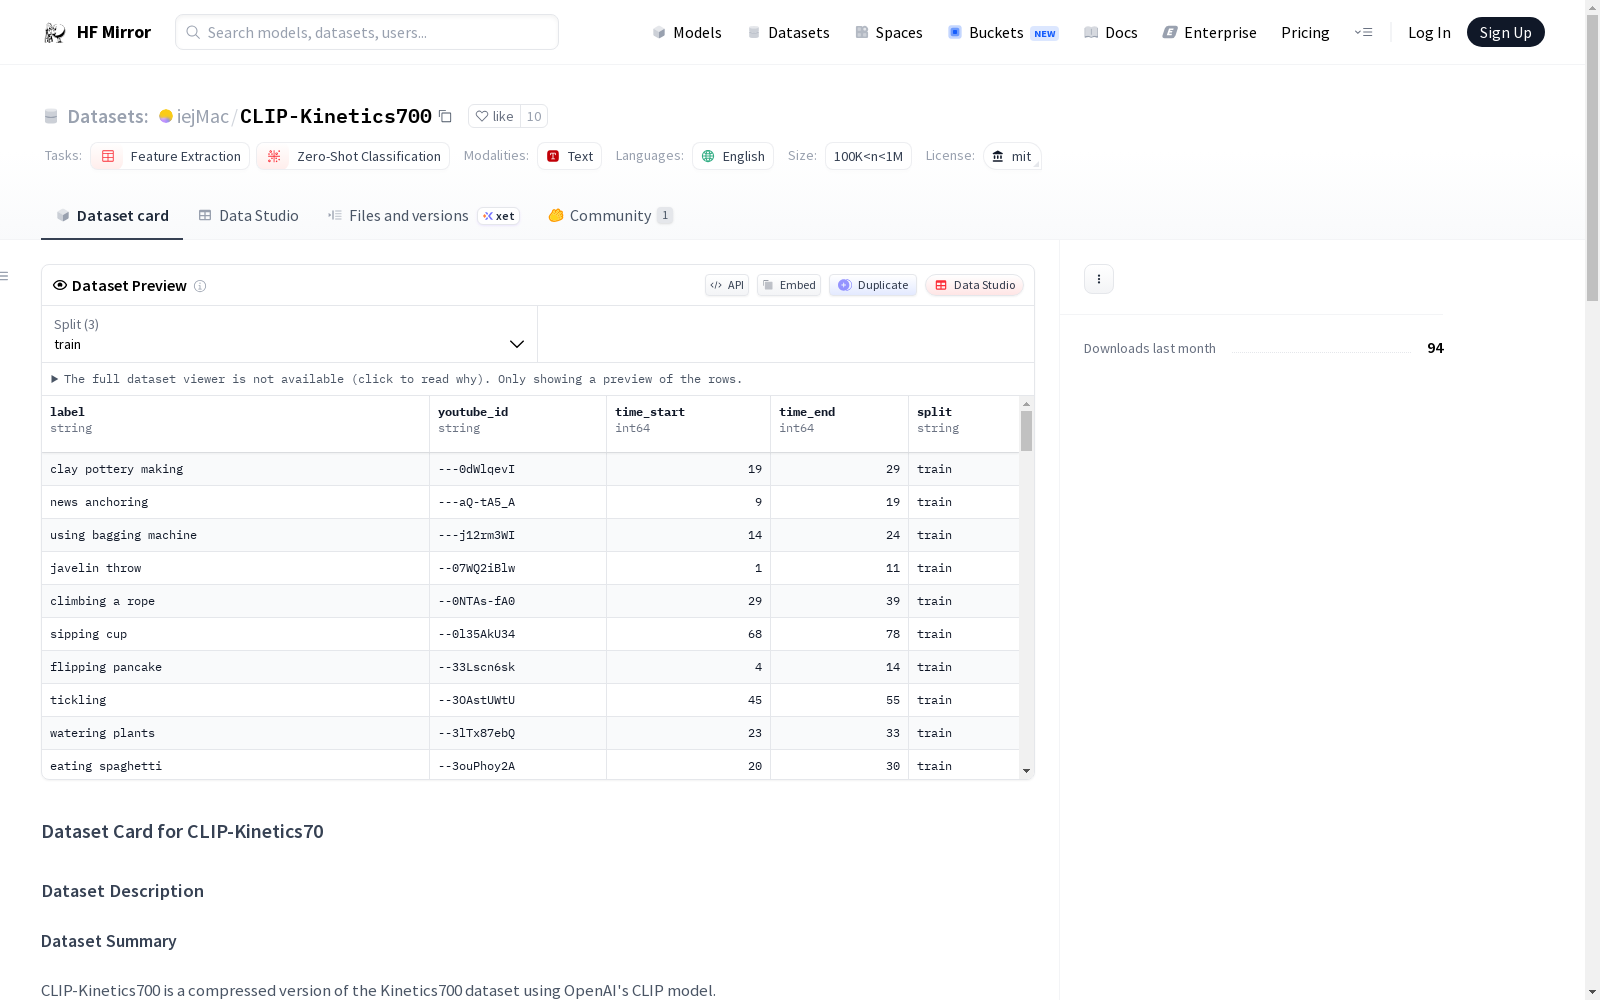Screen dimensions: 1600x1000
Task: Open the Split train dropdown
Action: (290, 334)
